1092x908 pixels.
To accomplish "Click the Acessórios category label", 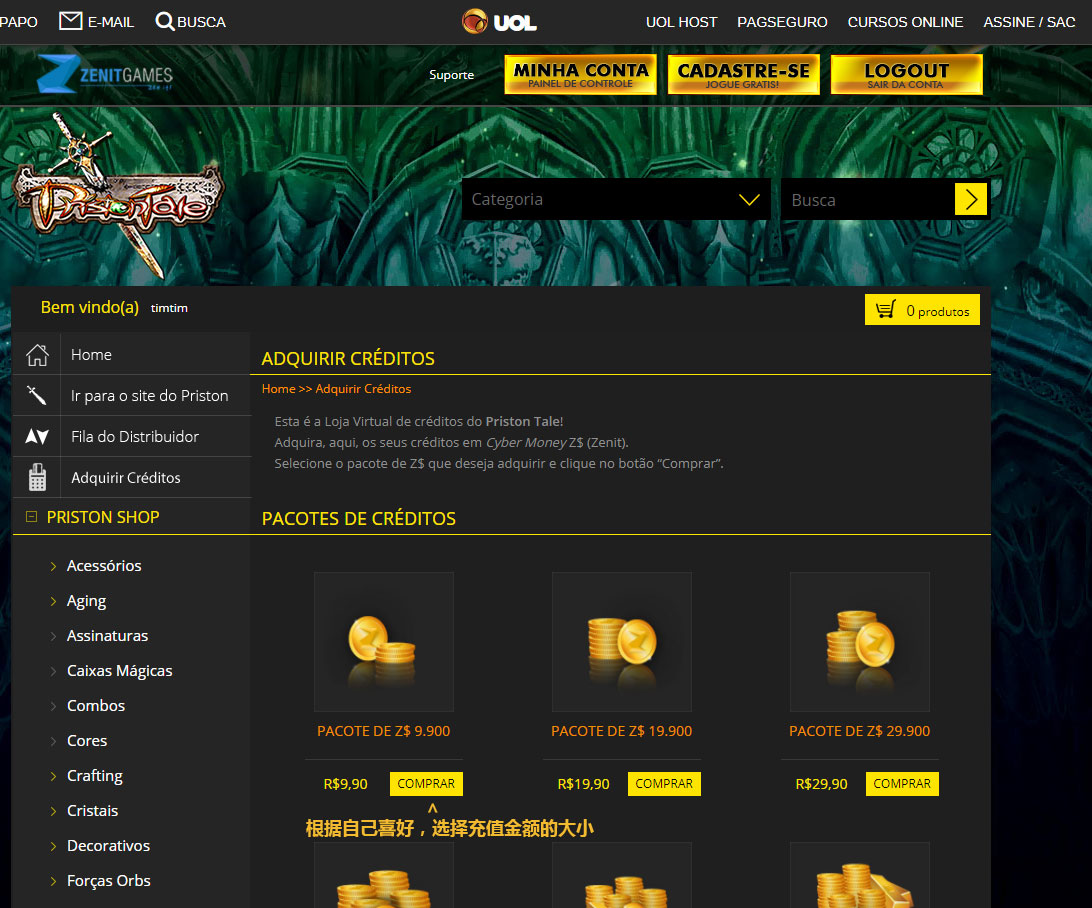I will (104, 566).
